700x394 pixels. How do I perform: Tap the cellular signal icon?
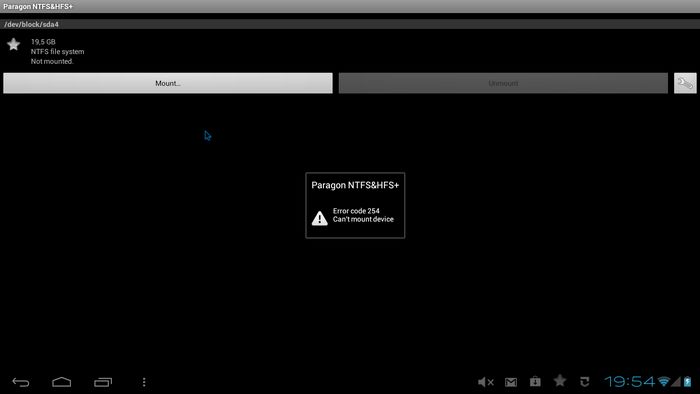[676, 382]
